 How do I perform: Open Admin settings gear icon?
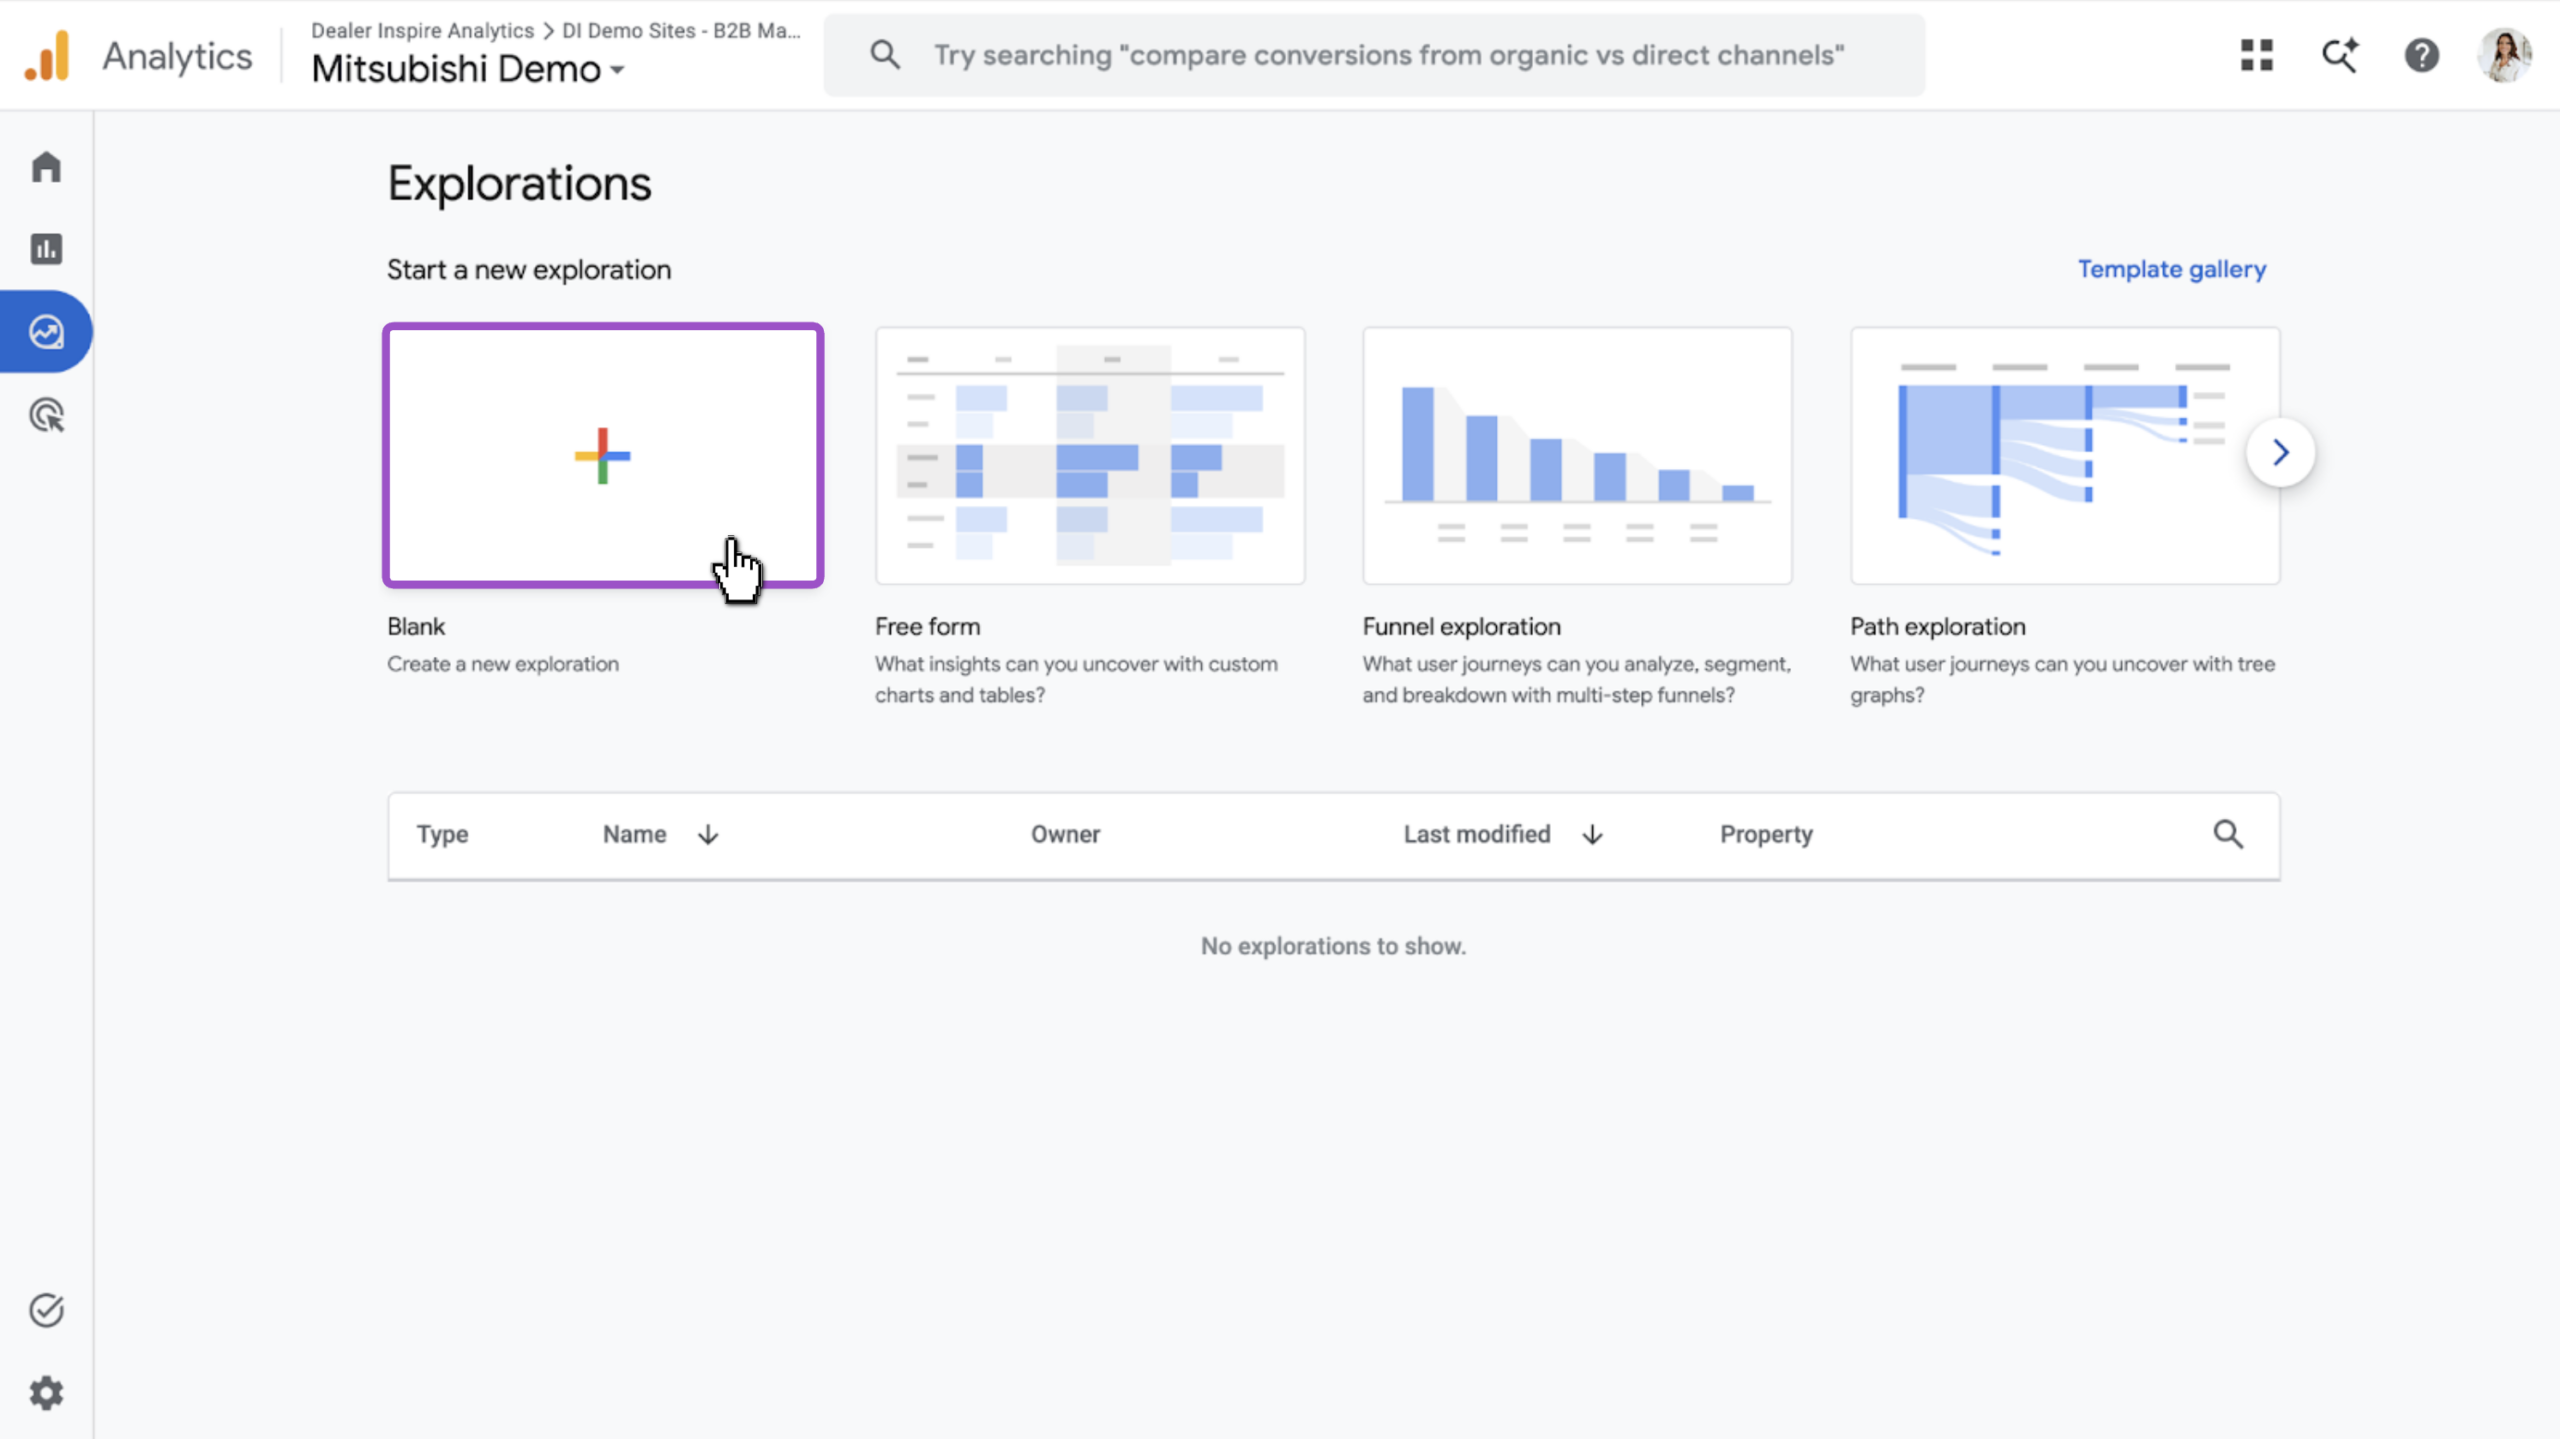[46, 1393]
